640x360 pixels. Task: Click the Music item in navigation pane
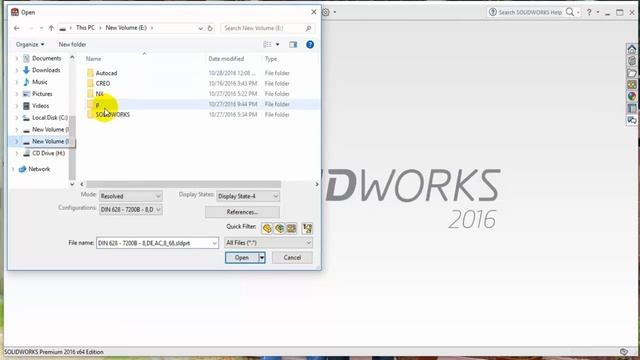[40, 82]
